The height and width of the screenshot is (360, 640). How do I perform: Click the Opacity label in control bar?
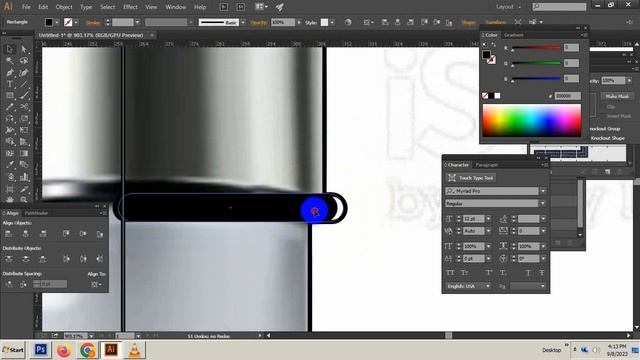tap(259, 23)
